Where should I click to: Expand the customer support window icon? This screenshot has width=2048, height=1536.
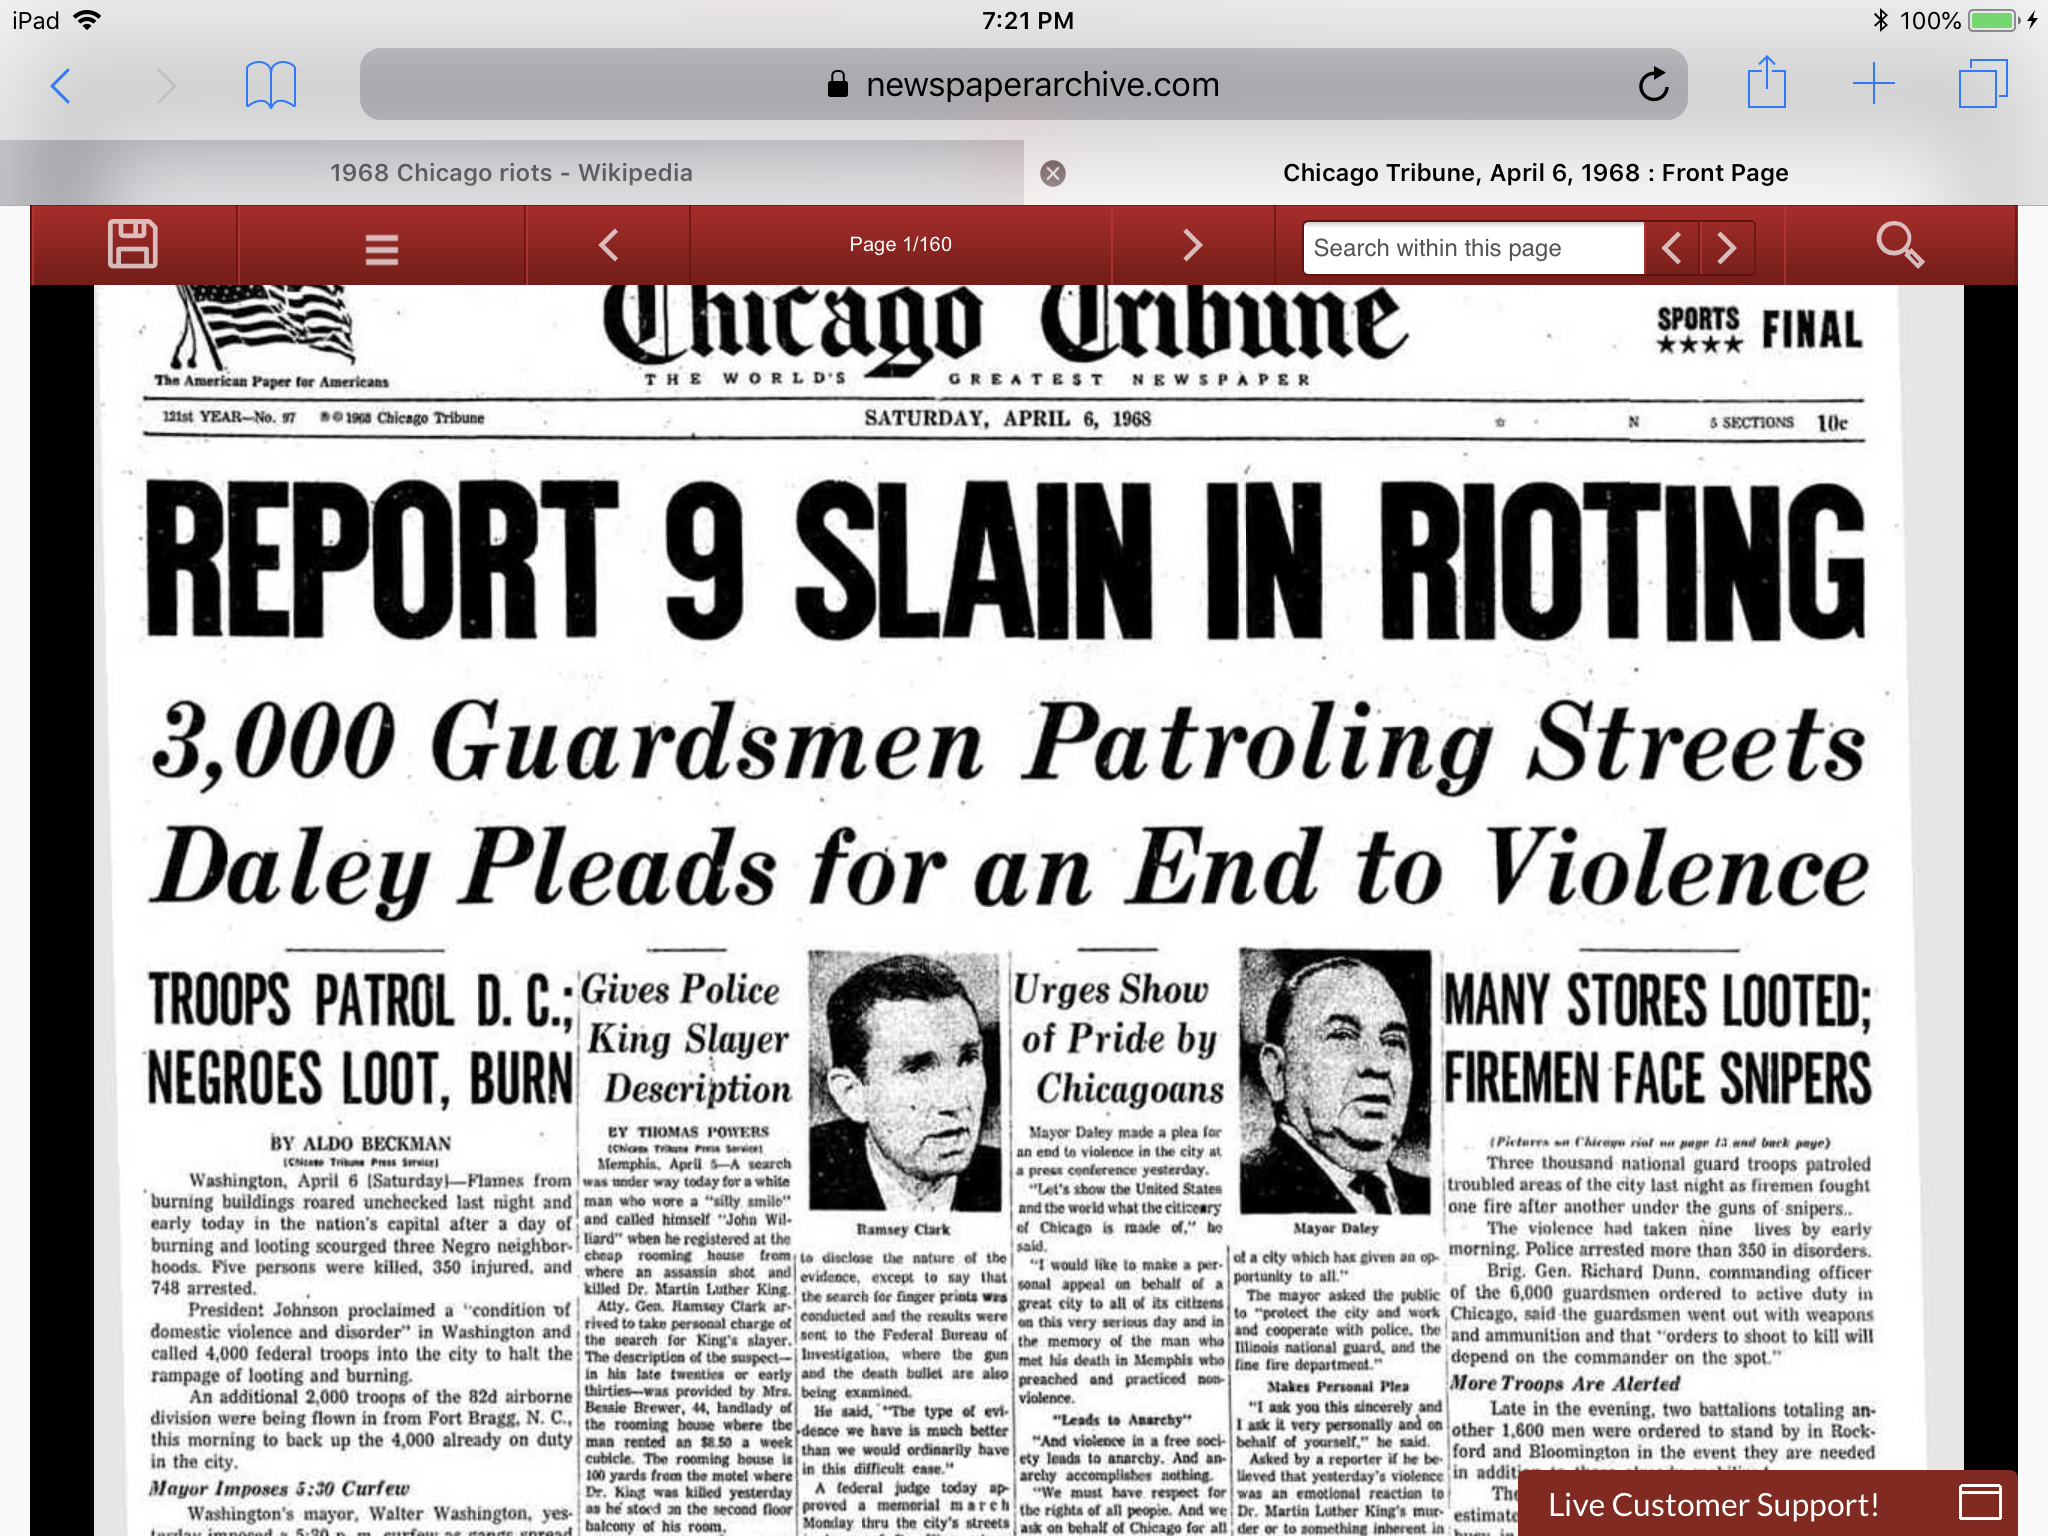pyautogui.click(x=1980, y=1503)
